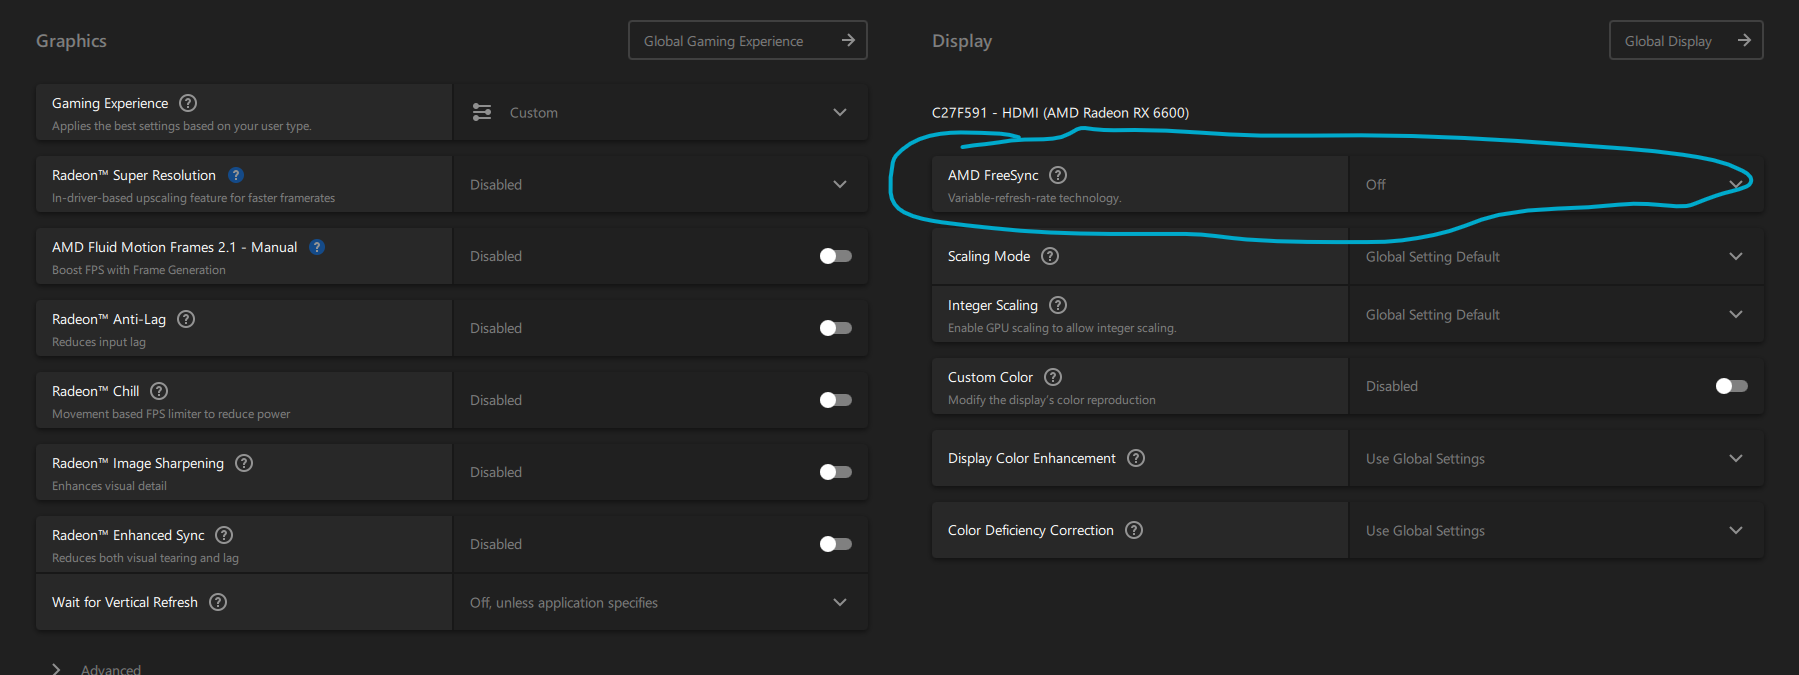Click help icon beside Radeon Image Sharpening
1799x675 pixels.
(244, 463)
